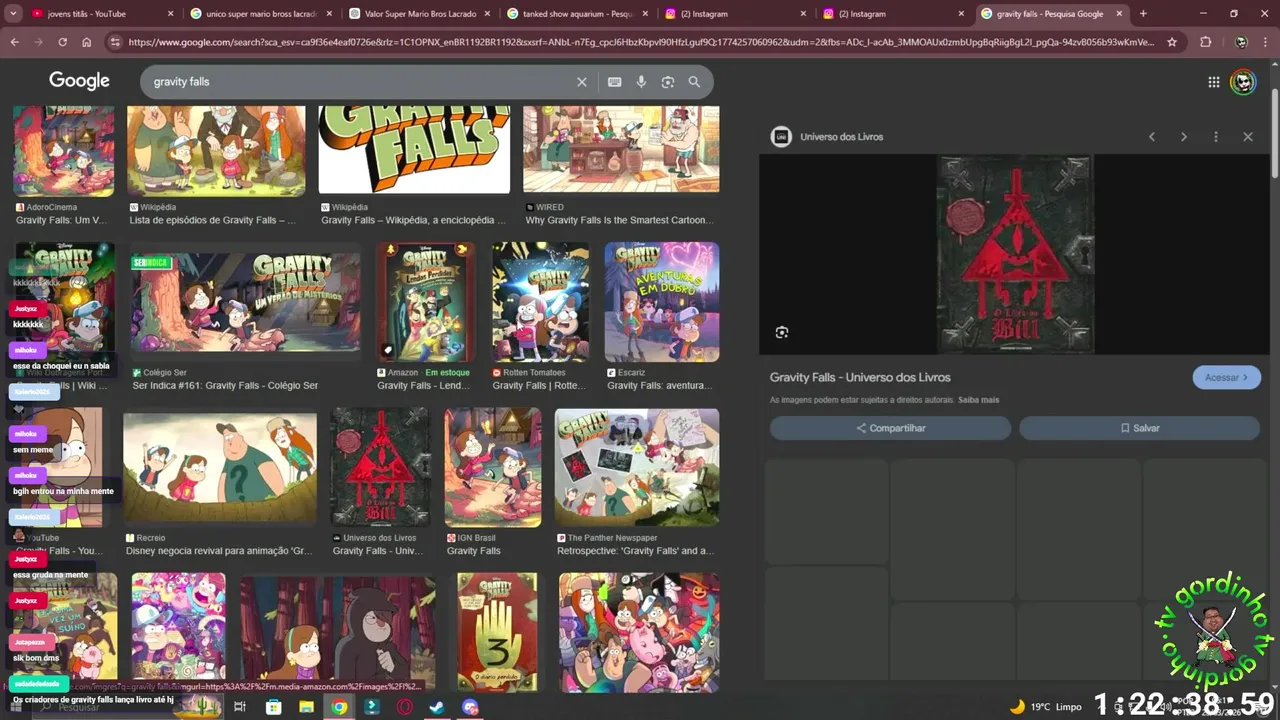Click the Salvar button

coord(1139,428)
